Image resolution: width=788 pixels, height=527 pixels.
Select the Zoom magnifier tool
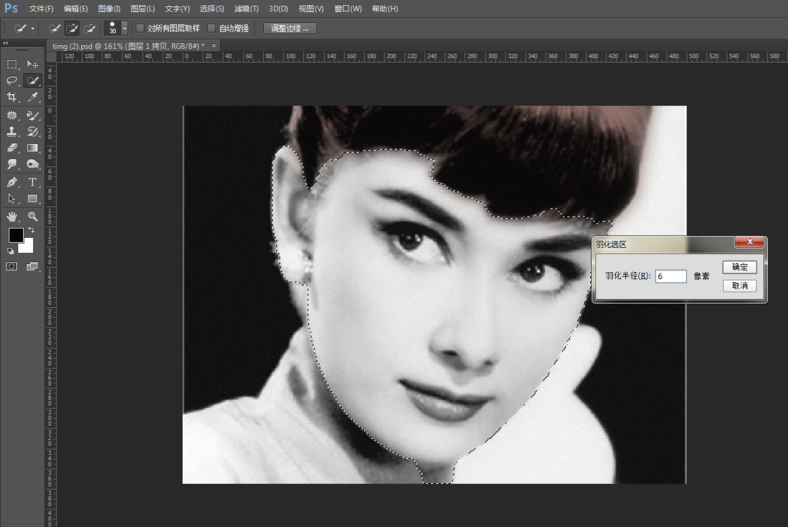[x=33, y=216]
